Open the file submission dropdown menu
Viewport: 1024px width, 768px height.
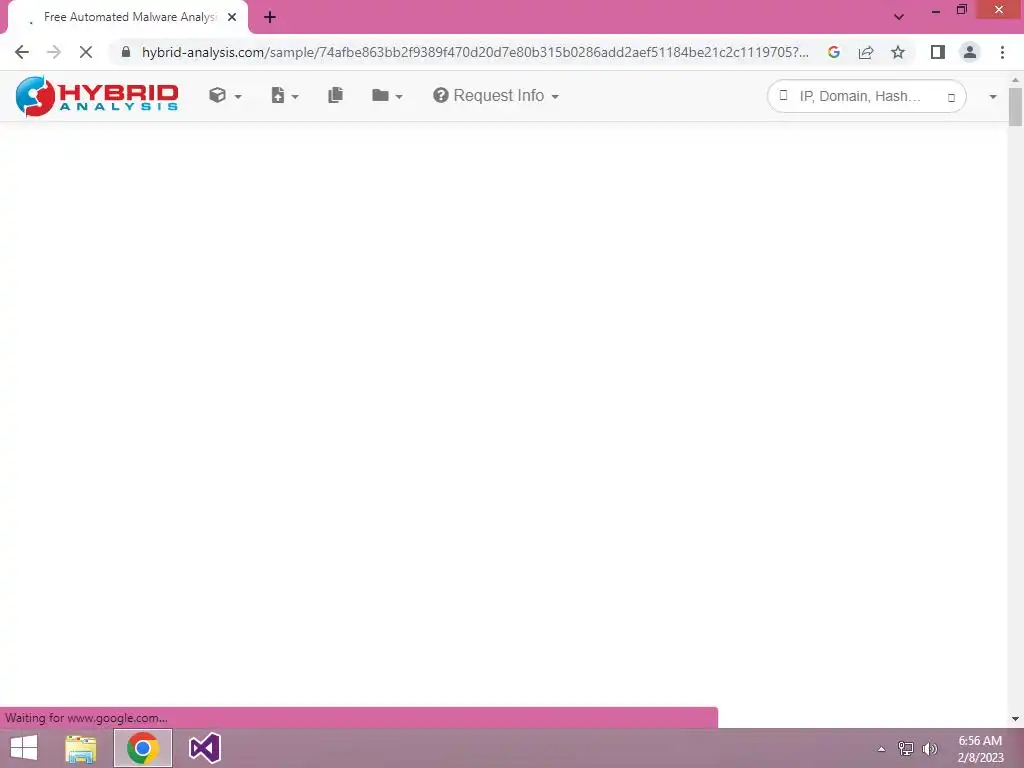285,95
